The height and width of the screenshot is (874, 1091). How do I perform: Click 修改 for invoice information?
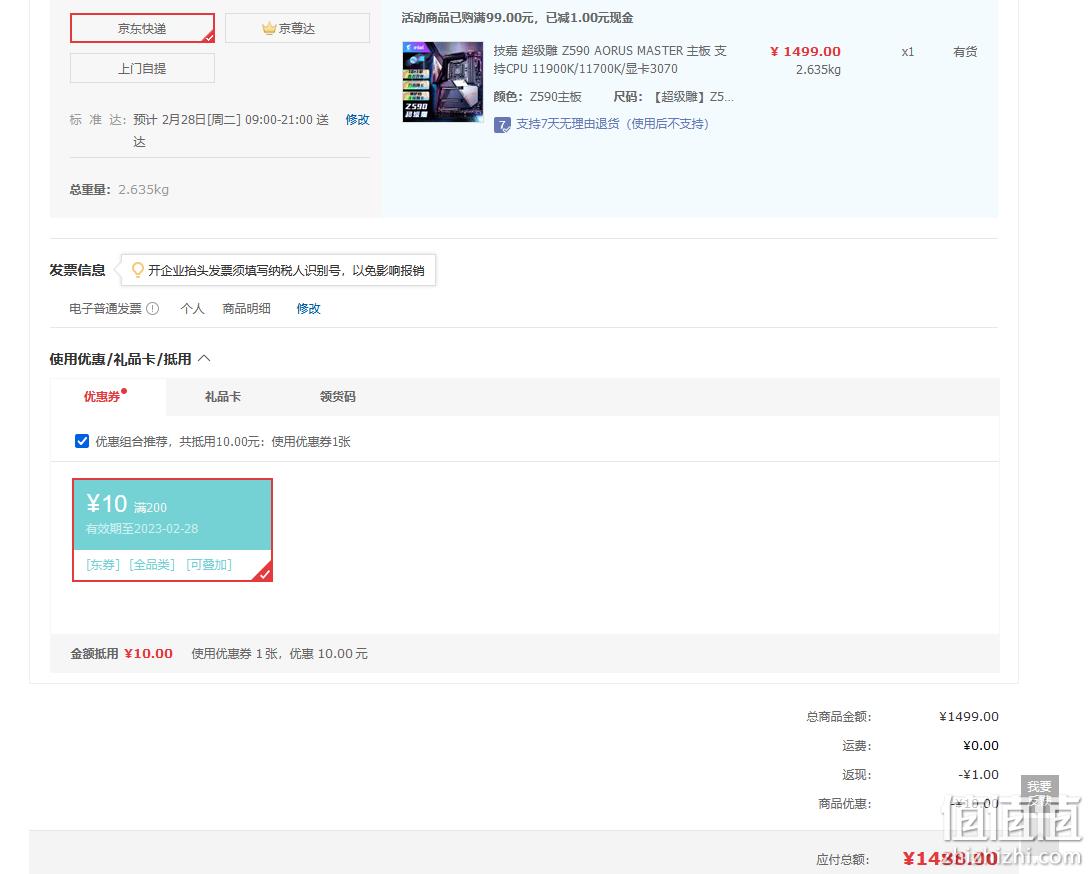tap(308, 308)
